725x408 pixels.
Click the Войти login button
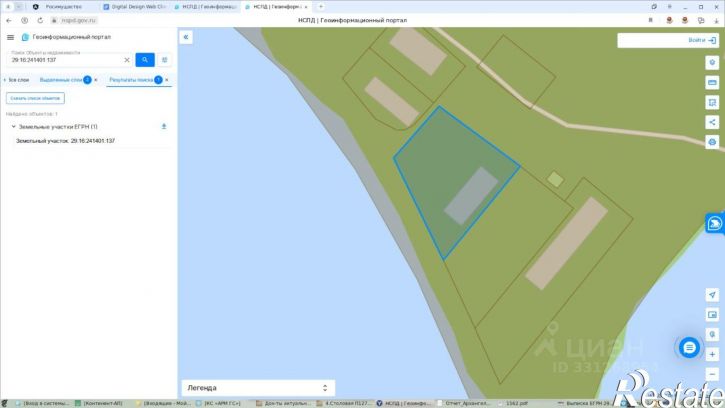pyautogui.click(x=702, y=40)
